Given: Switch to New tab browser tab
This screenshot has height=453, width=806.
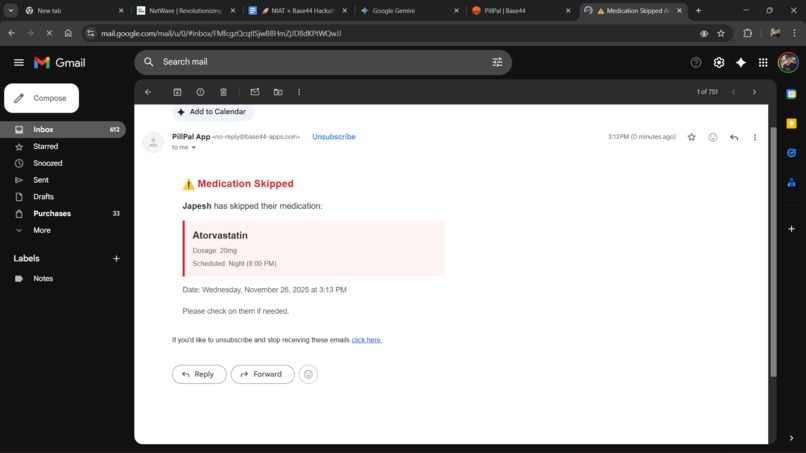Looking at the screenshot, I should point(72,10).
